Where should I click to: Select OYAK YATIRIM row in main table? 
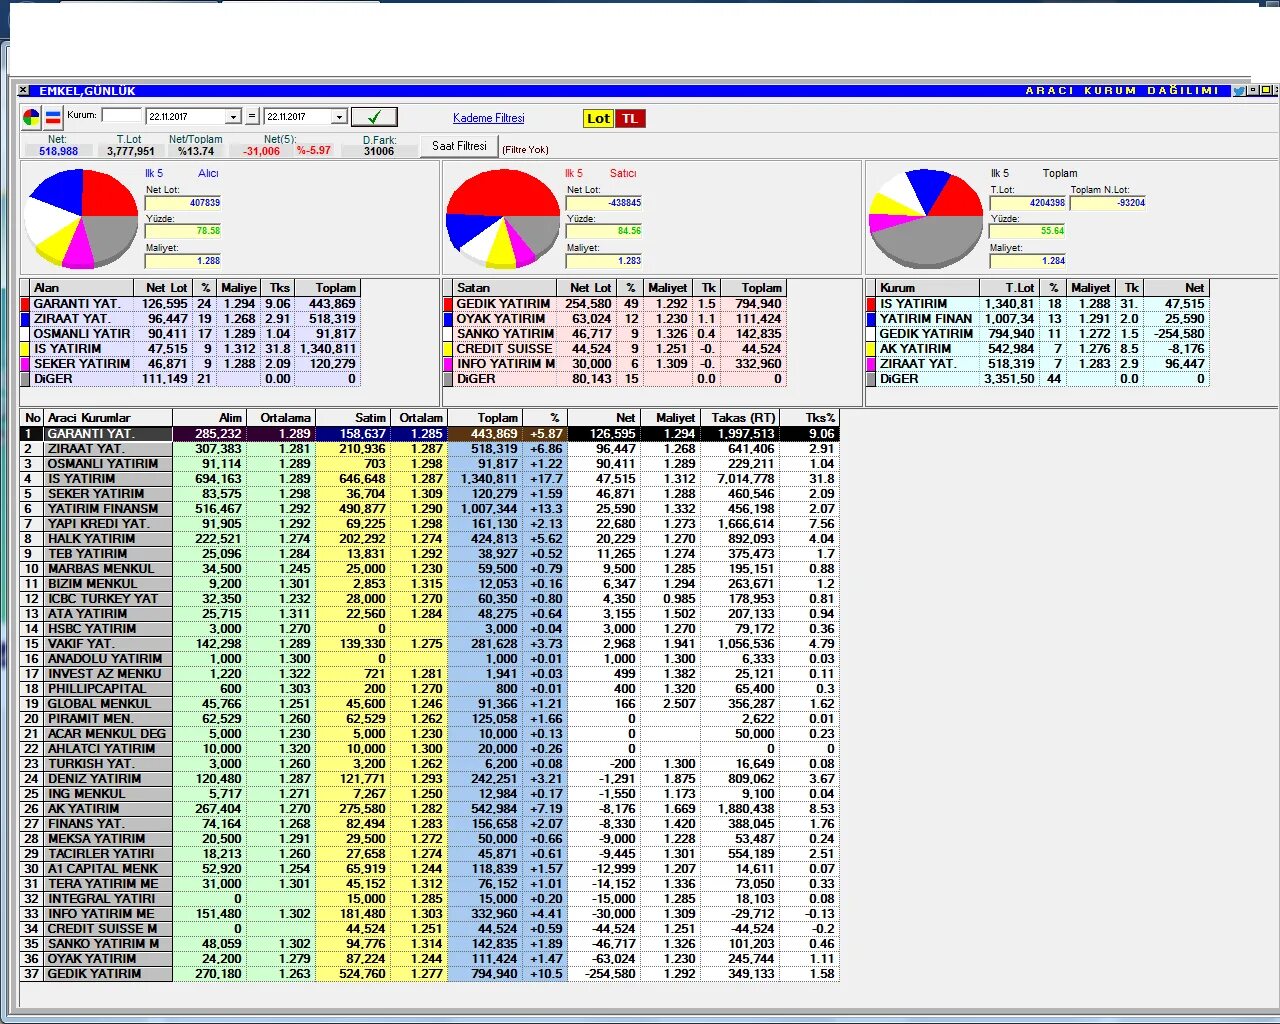[x=430, y=959]
